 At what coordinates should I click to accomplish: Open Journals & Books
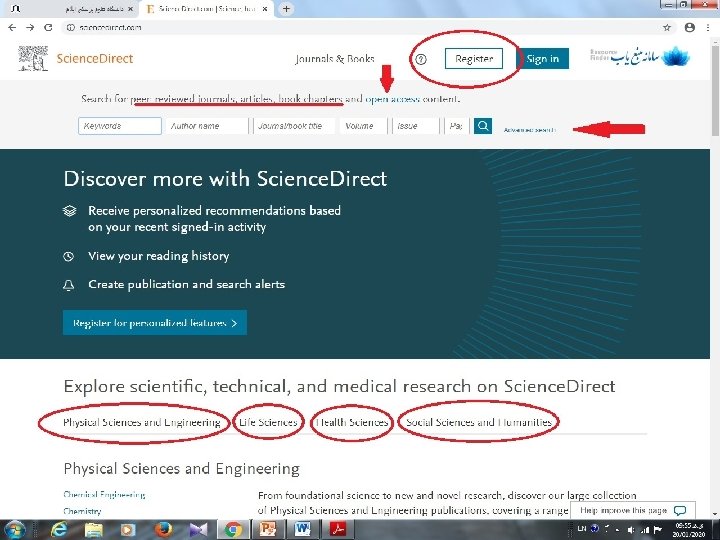click(335, 59)
